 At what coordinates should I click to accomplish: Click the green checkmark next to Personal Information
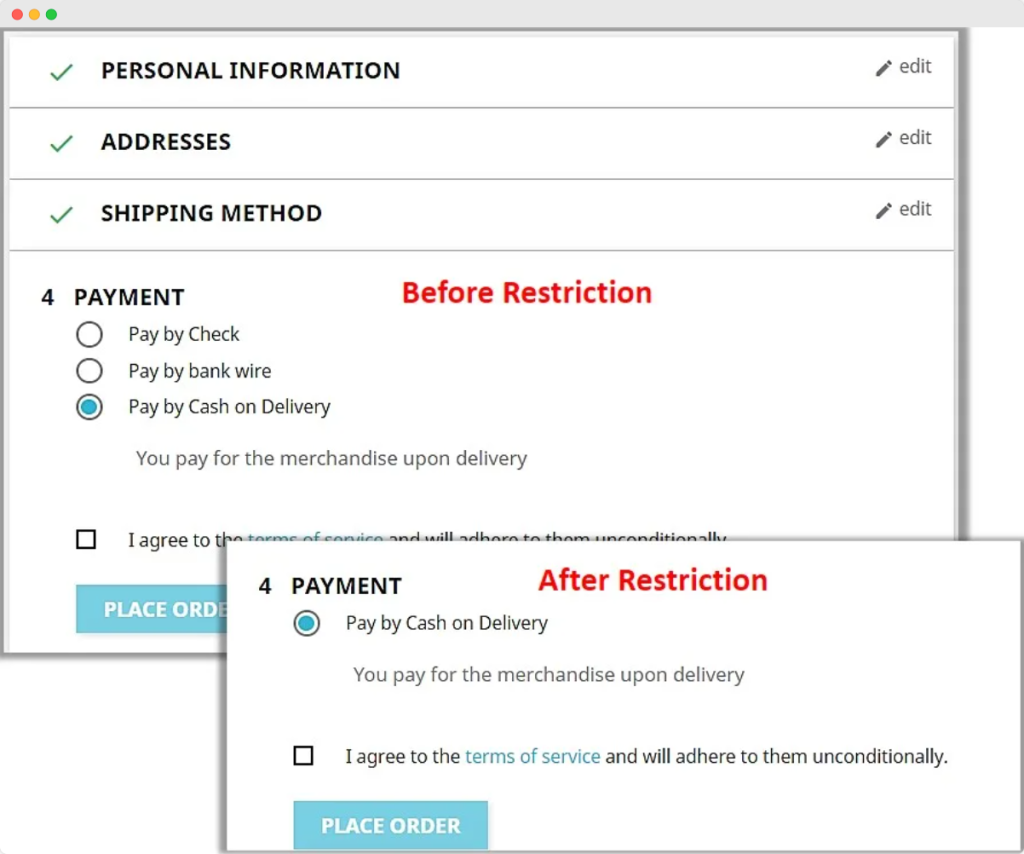point(62,72)
